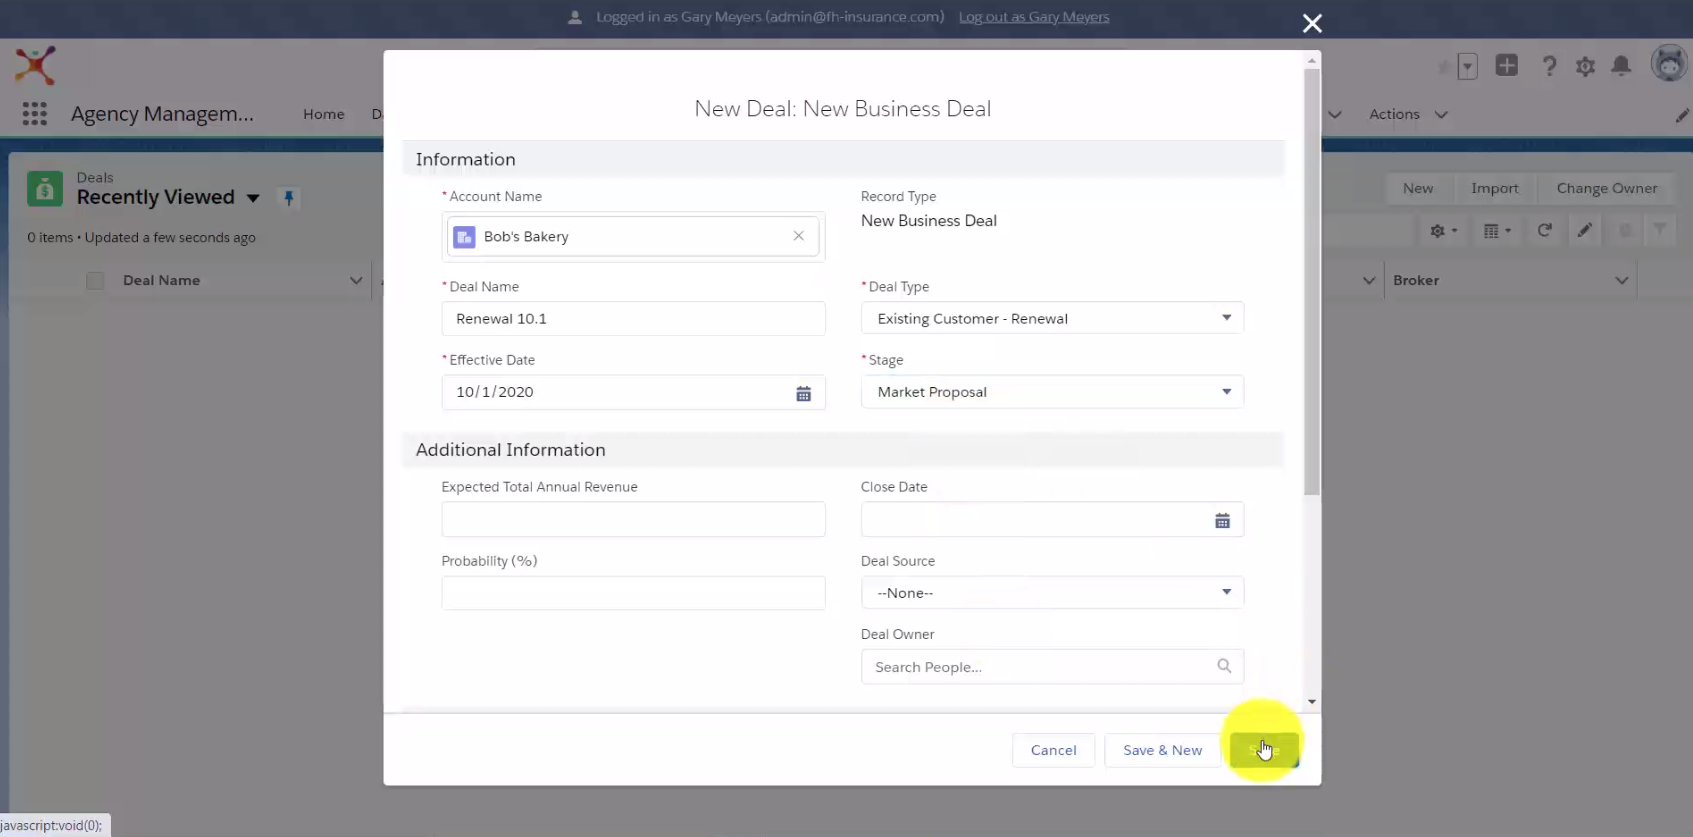Click the Additional Information section heading
1693x837 pixels.
(511, 450)
